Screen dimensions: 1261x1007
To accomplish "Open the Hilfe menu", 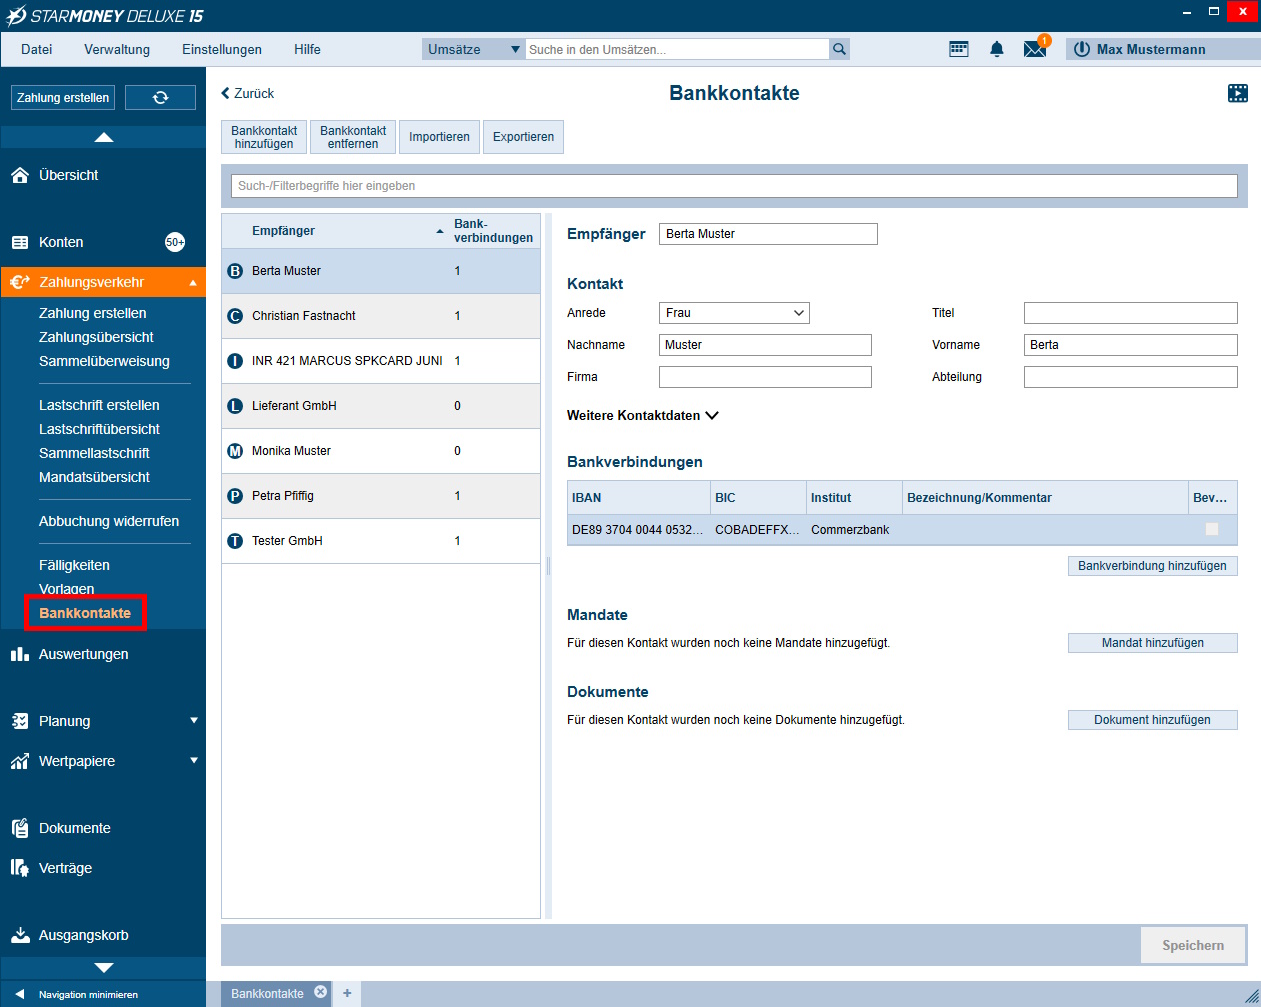I will point(307,49).
